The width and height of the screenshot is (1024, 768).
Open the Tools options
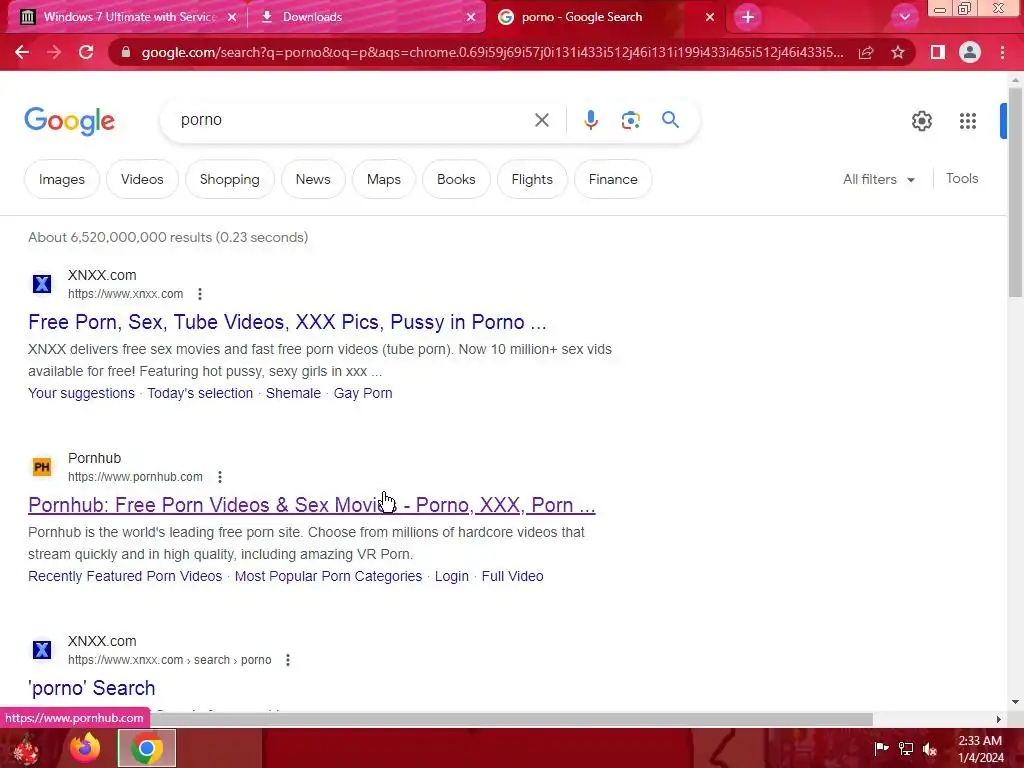pyautogui.click(x=962, y=178)
